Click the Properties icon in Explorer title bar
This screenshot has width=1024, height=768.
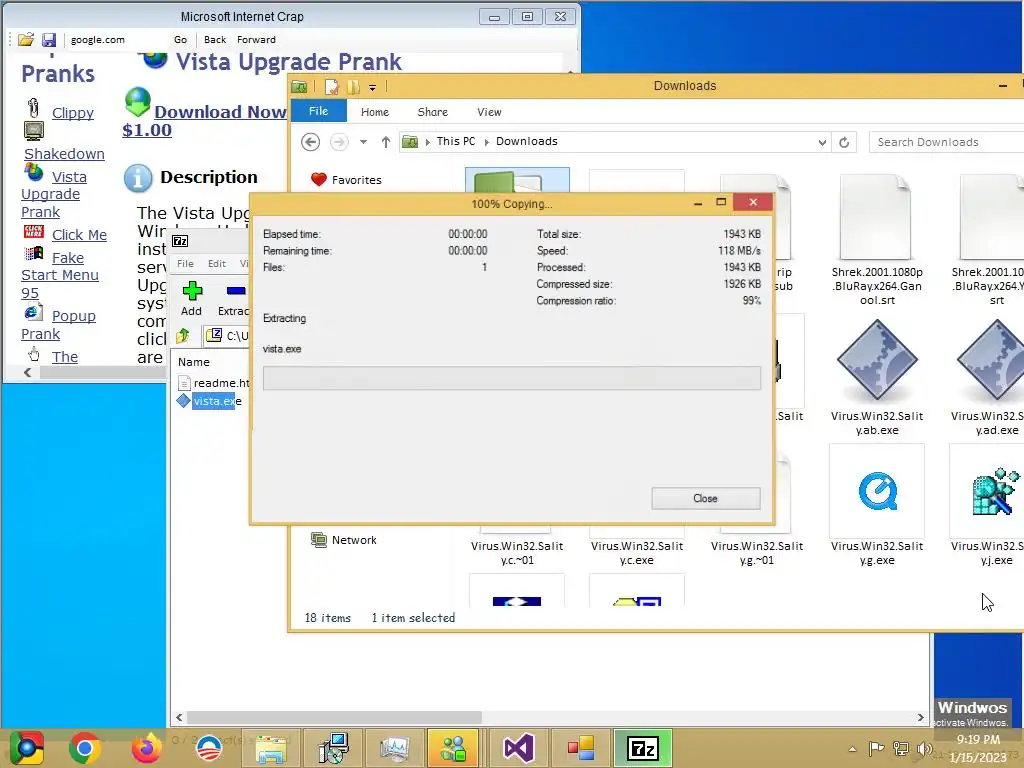[332, 86]
